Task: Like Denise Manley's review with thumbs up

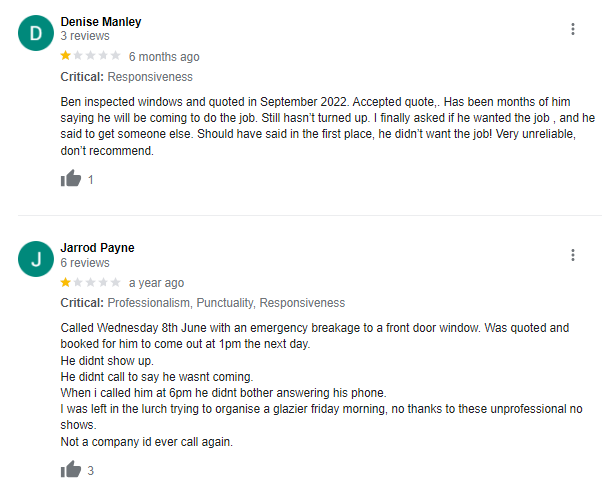Action: (71, 179)
